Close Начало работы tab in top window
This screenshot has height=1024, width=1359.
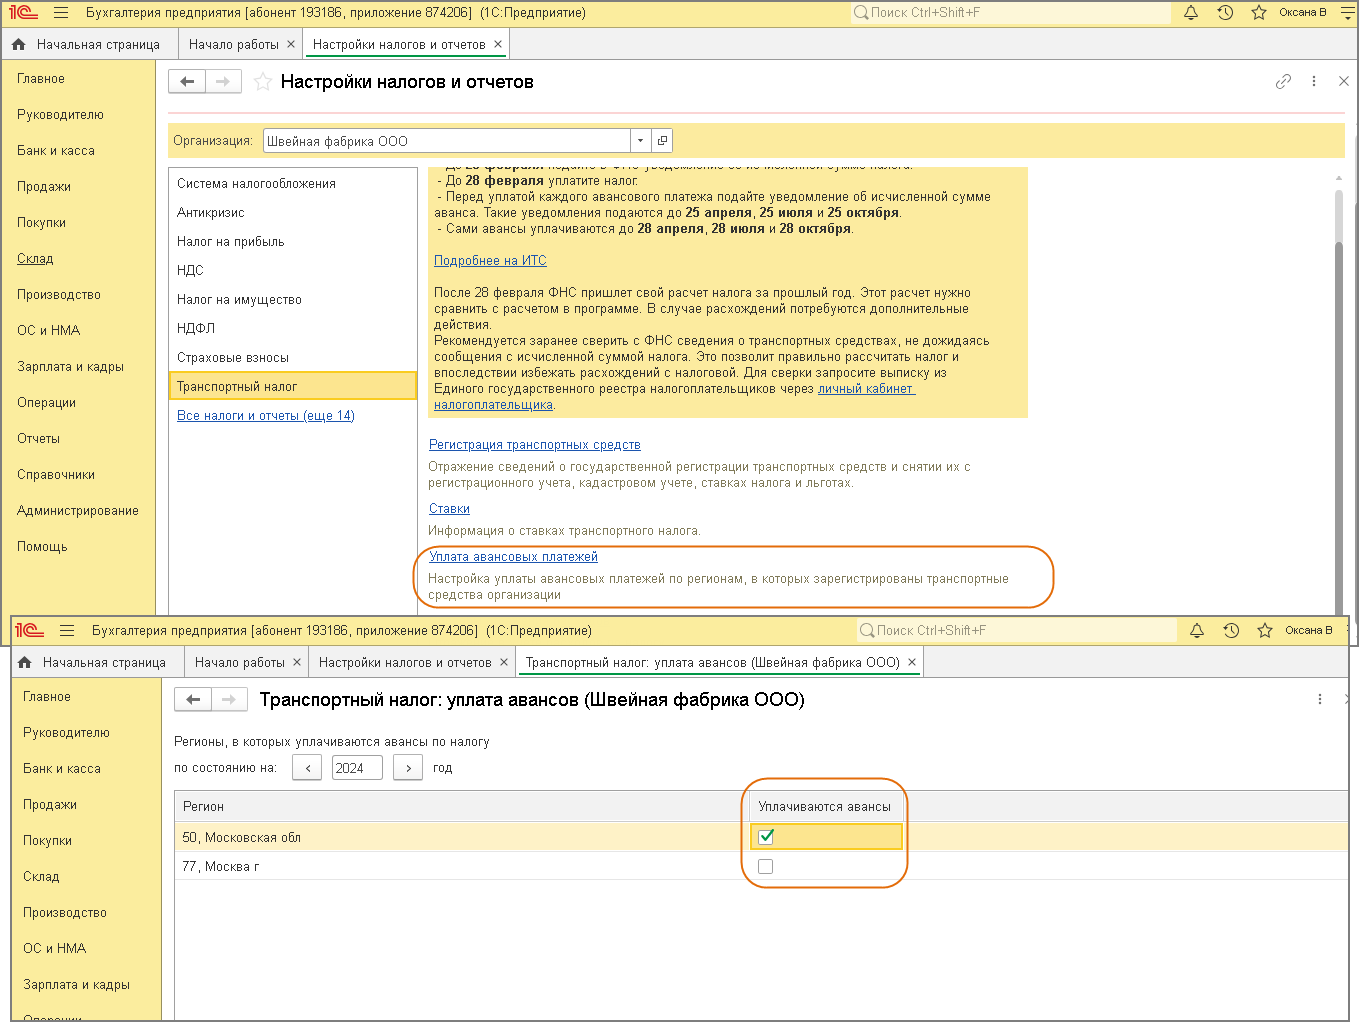291,44
